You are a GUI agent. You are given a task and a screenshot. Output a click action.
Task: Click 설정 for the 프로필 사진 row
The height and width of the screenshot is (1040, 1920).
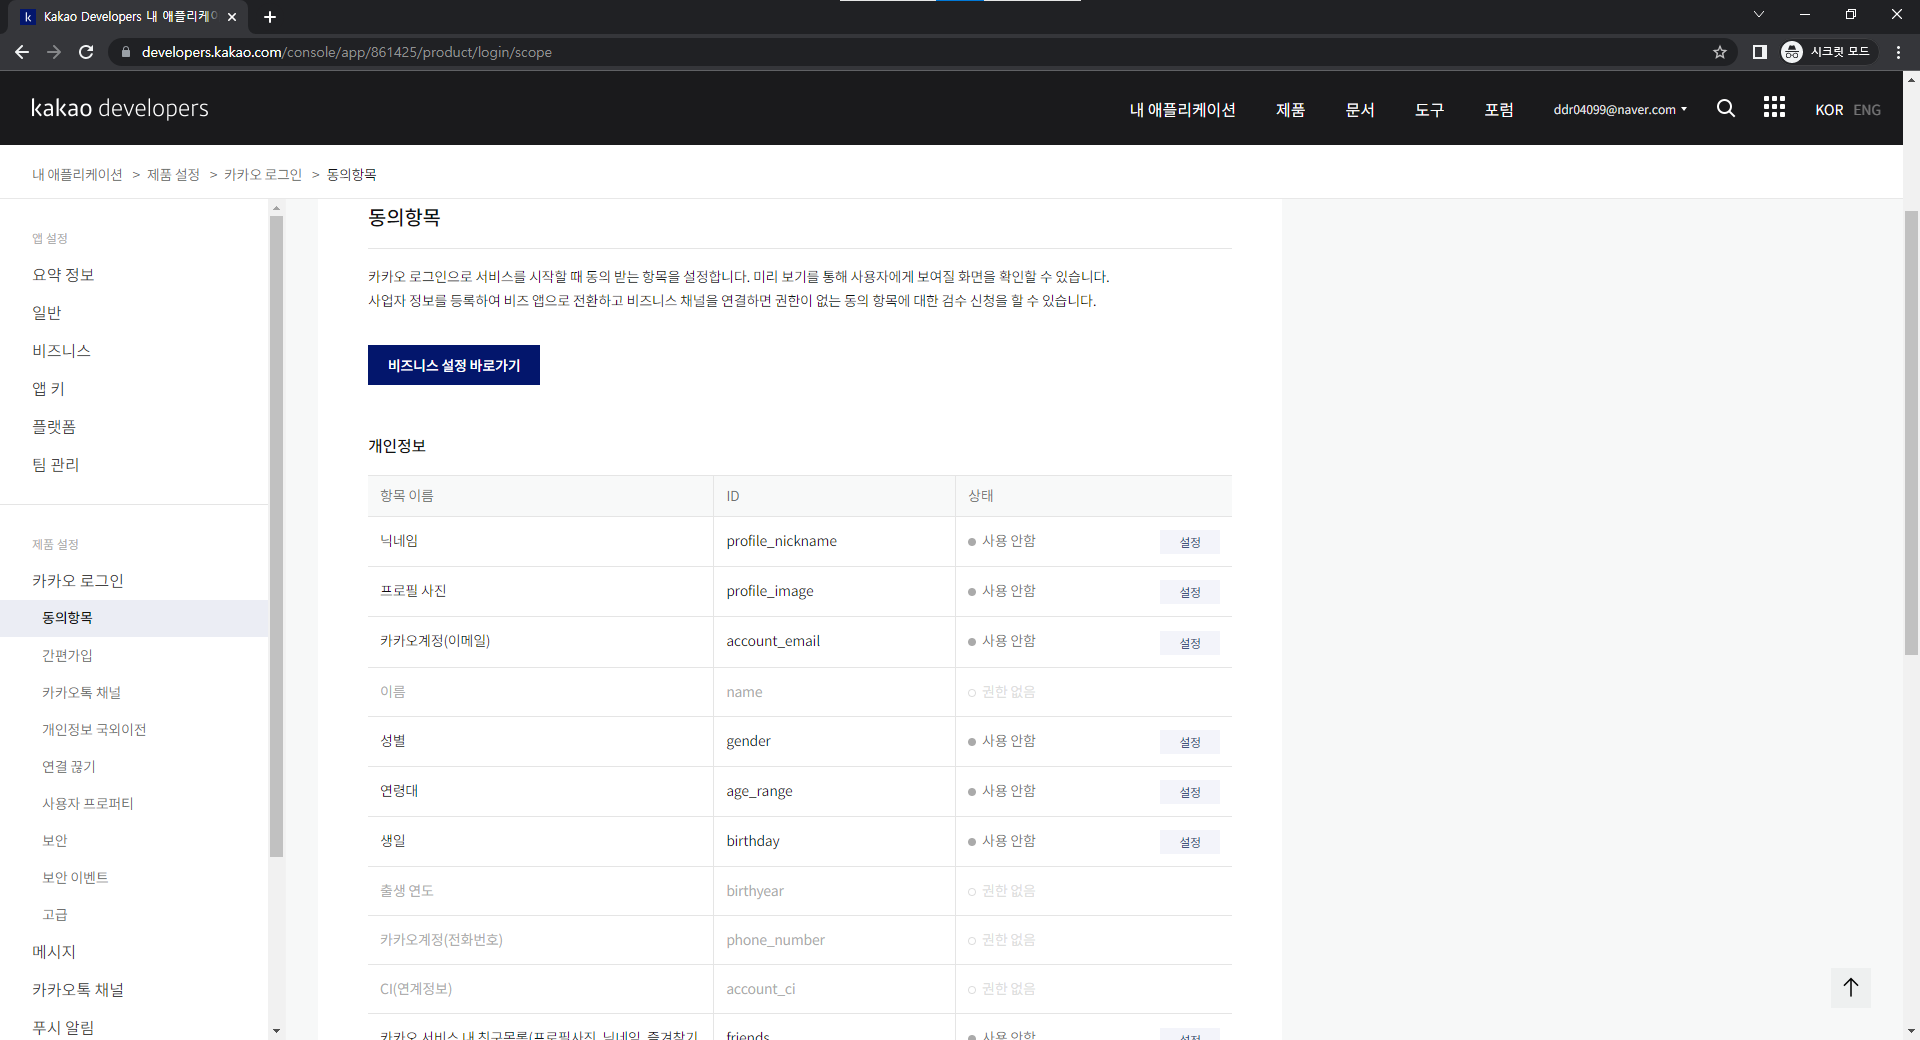point(1190,592)
